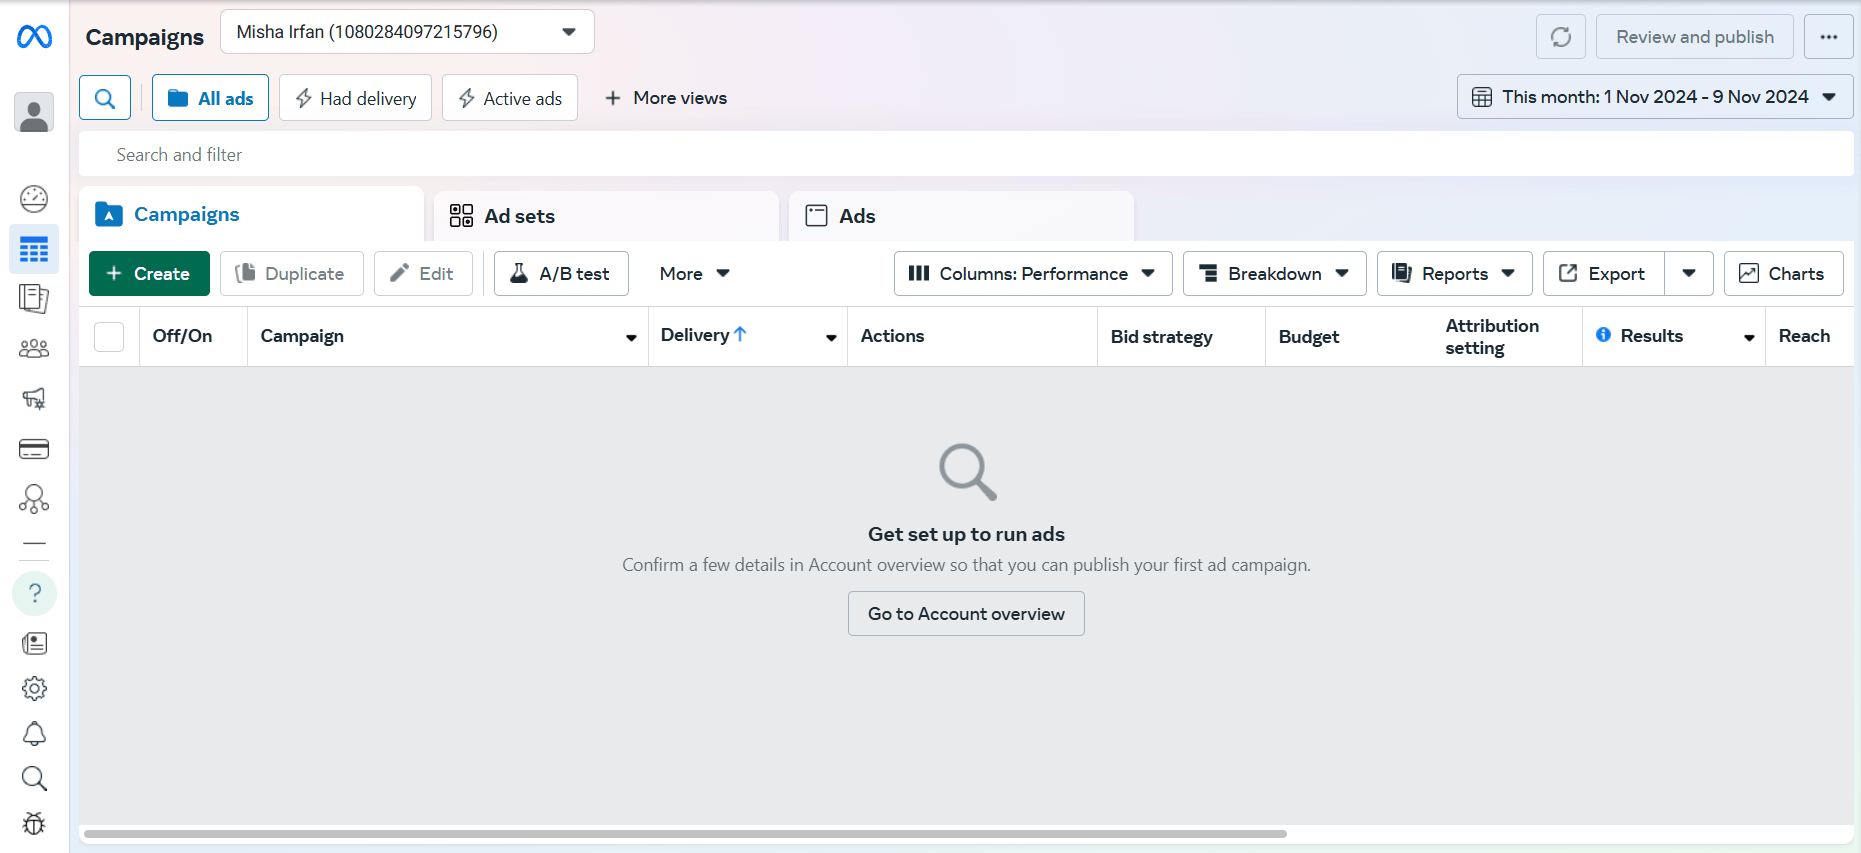Open Billing card icon in sidebar
1861x853 pixels.
pyautogui.click(x=34, y=449)
